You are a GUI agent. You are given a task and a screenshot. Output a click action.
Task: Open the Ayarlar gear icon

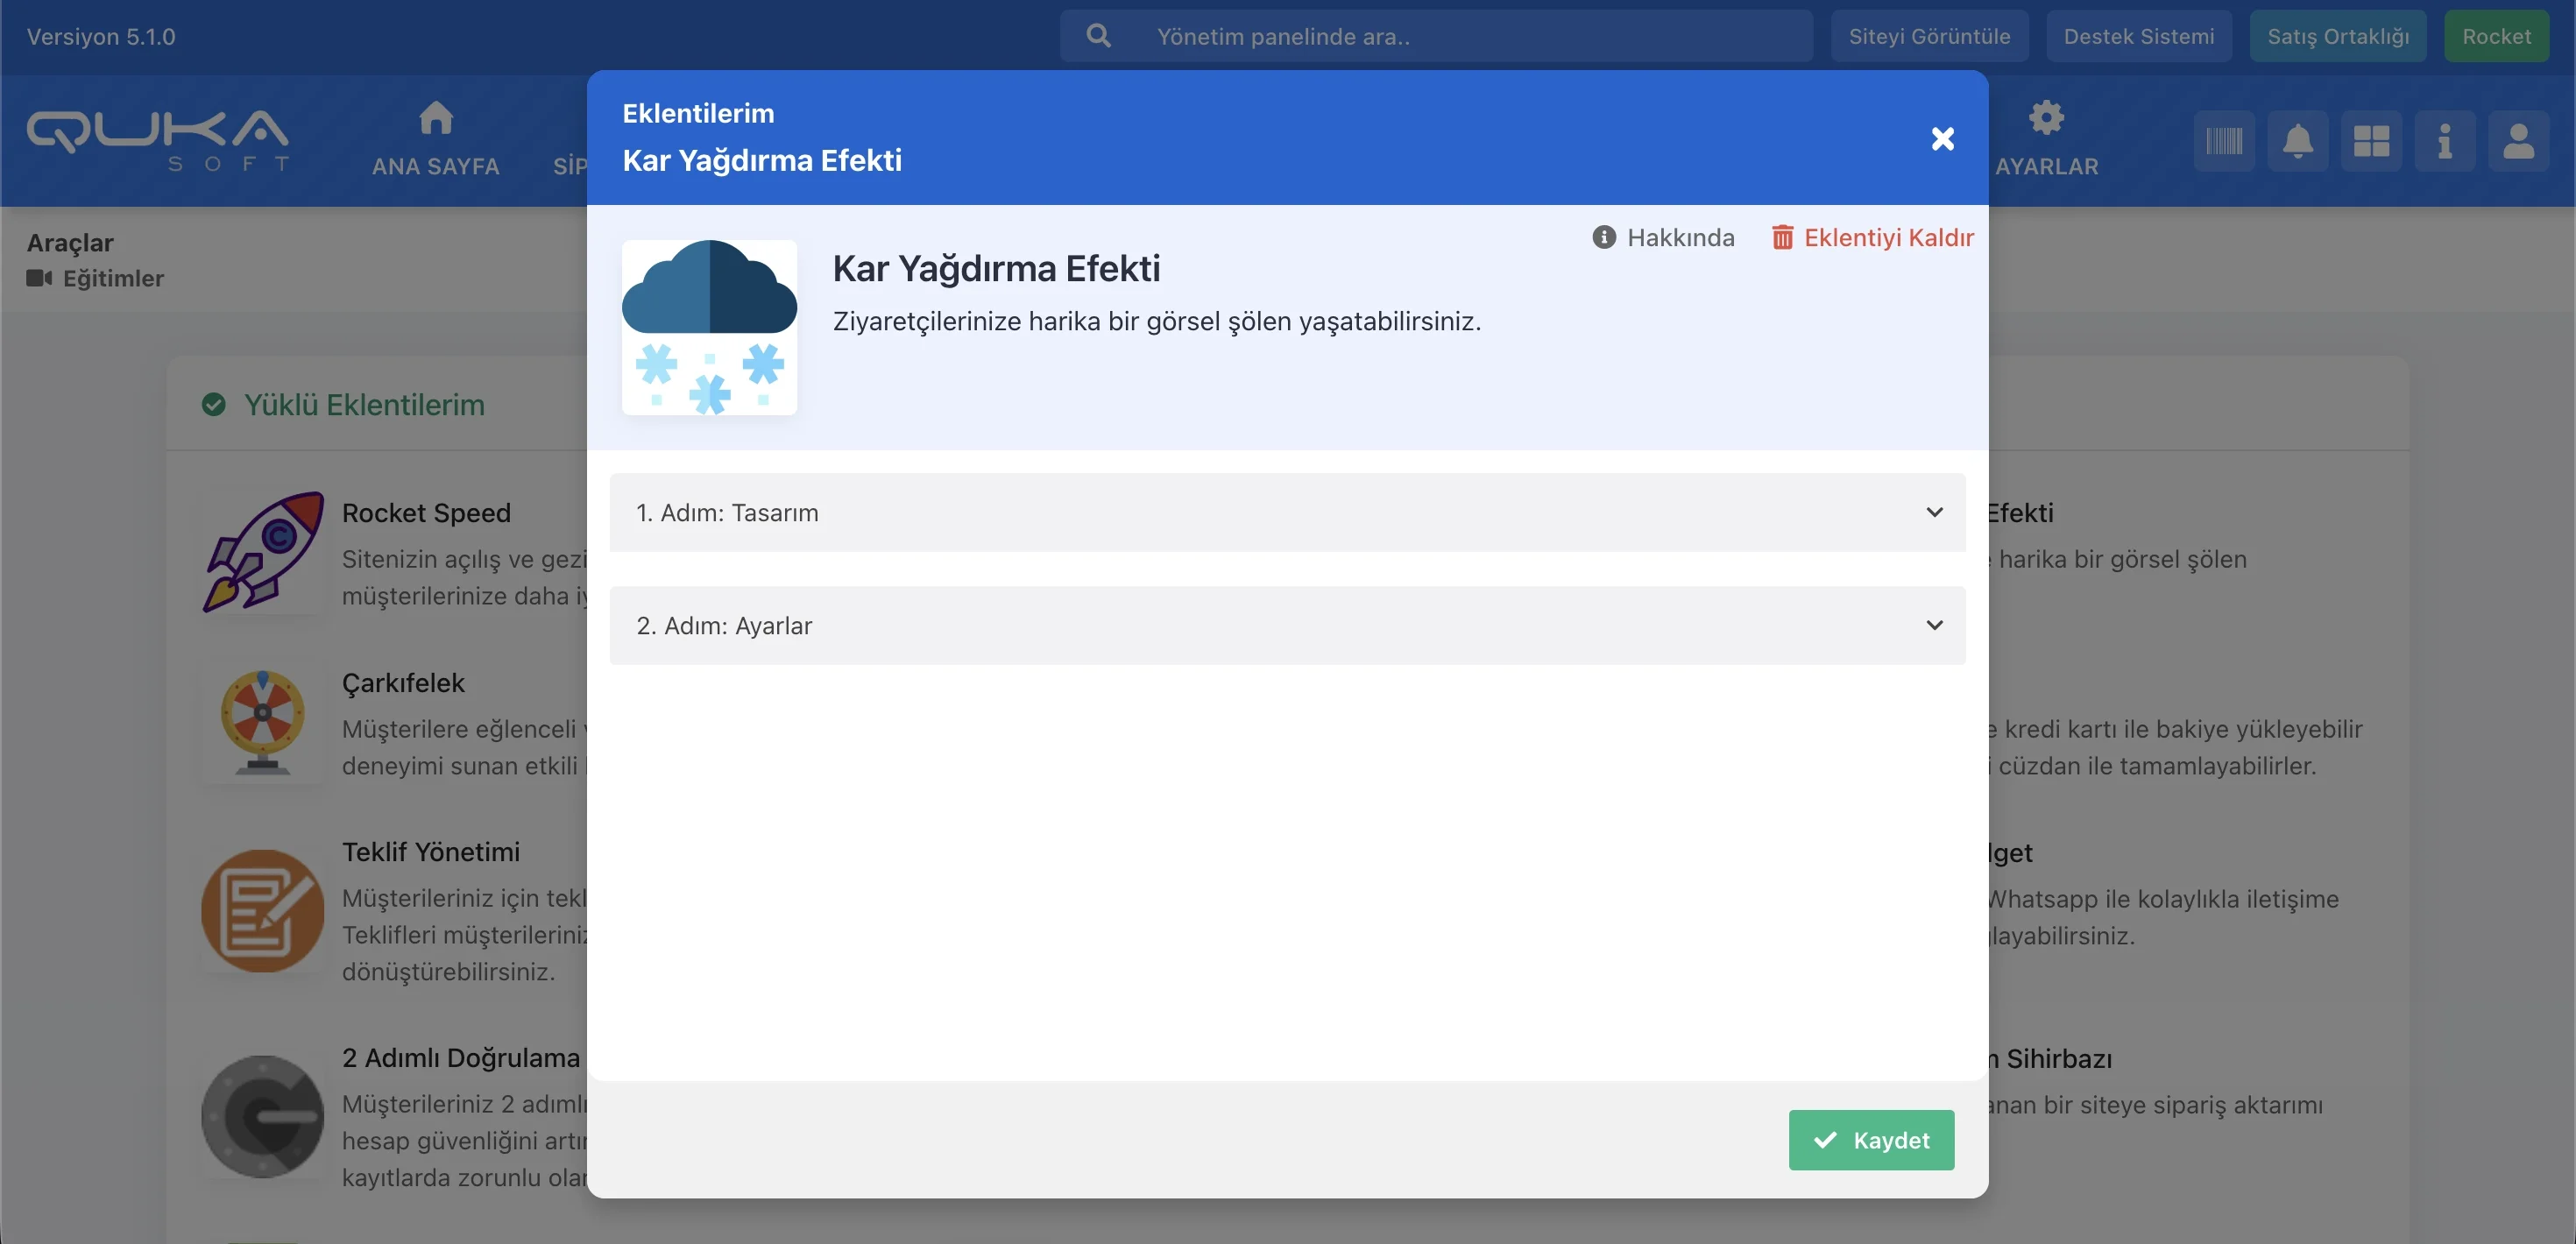[2046, 118]
